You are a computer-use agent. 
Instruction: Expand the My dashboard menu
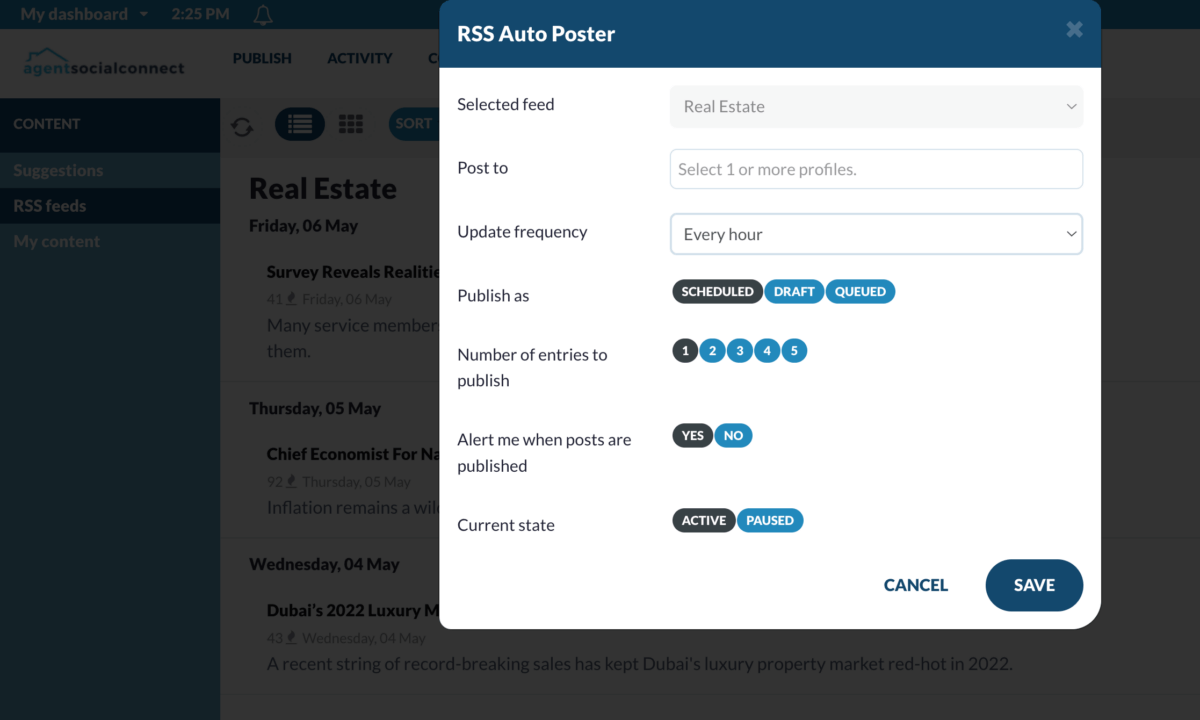click(84, 14)
